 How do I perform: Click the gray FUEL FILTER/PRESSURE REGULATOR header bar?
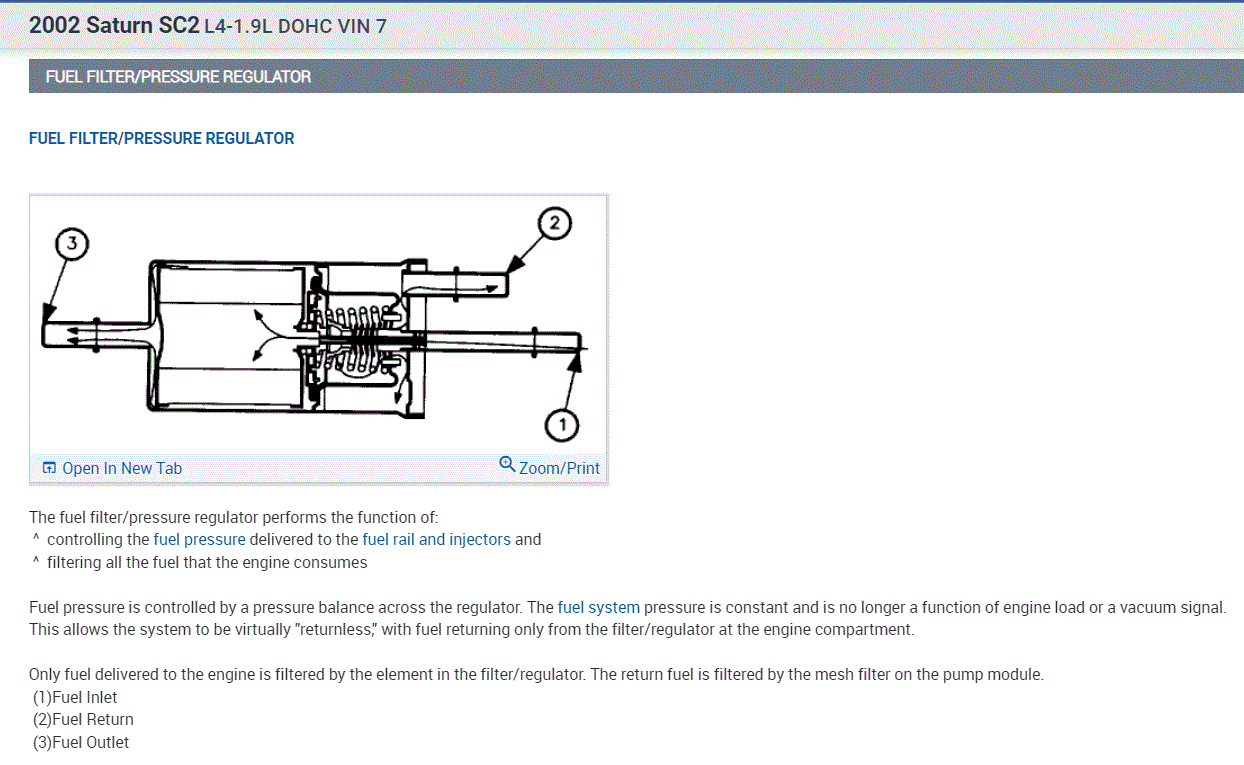point(636,76)
